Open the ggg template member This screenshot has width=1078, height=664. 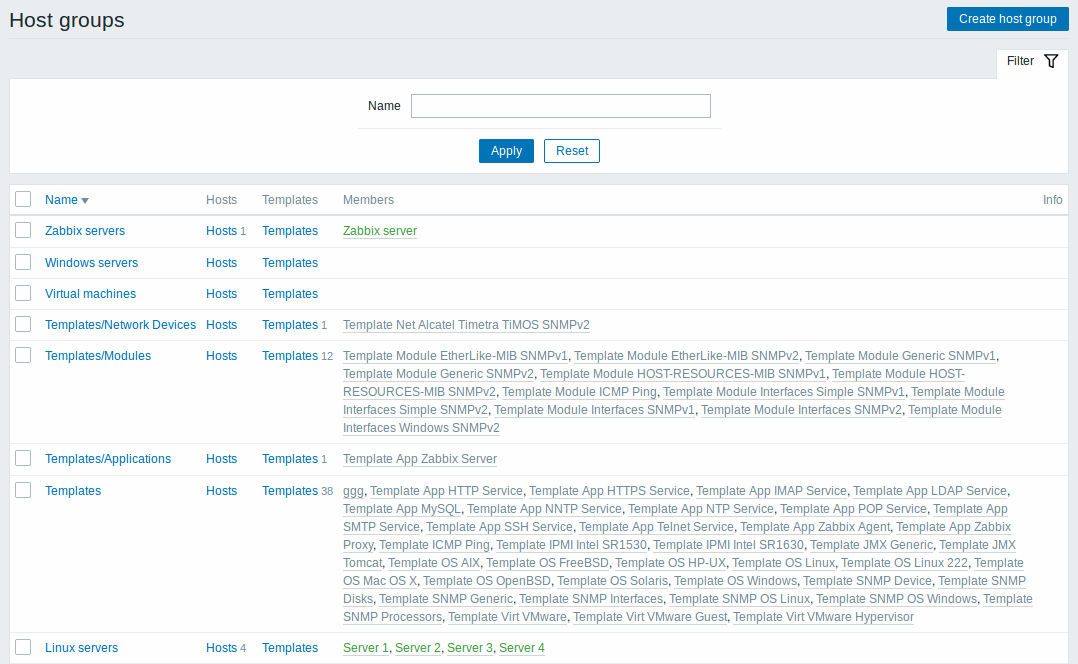353,491
